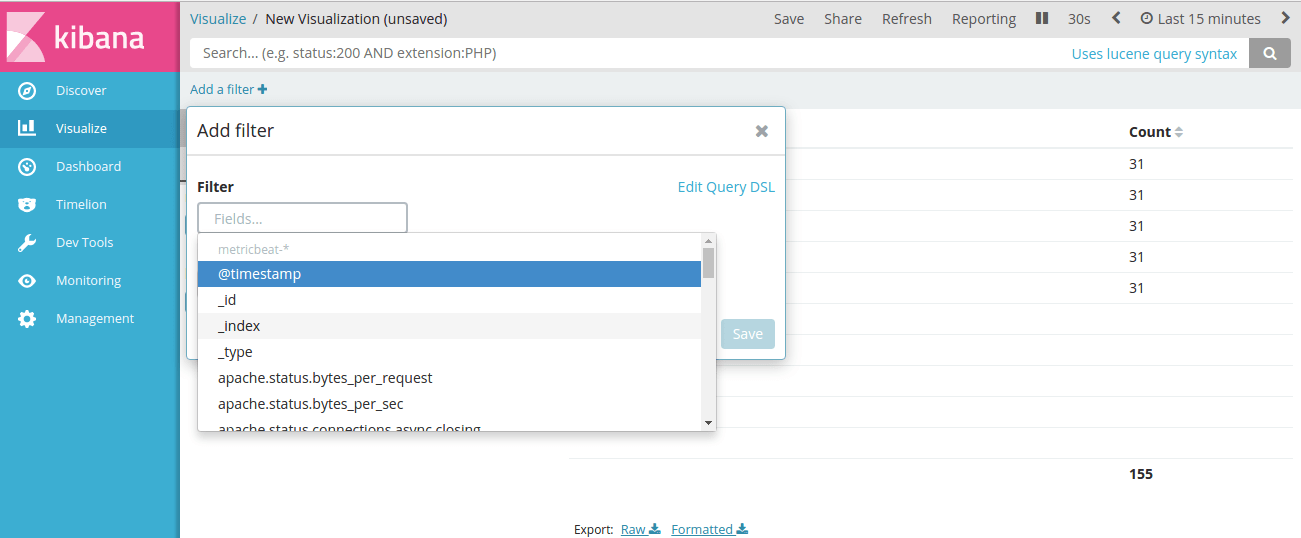Click the Uses lucene query syntax link

tap(1154, 54)
